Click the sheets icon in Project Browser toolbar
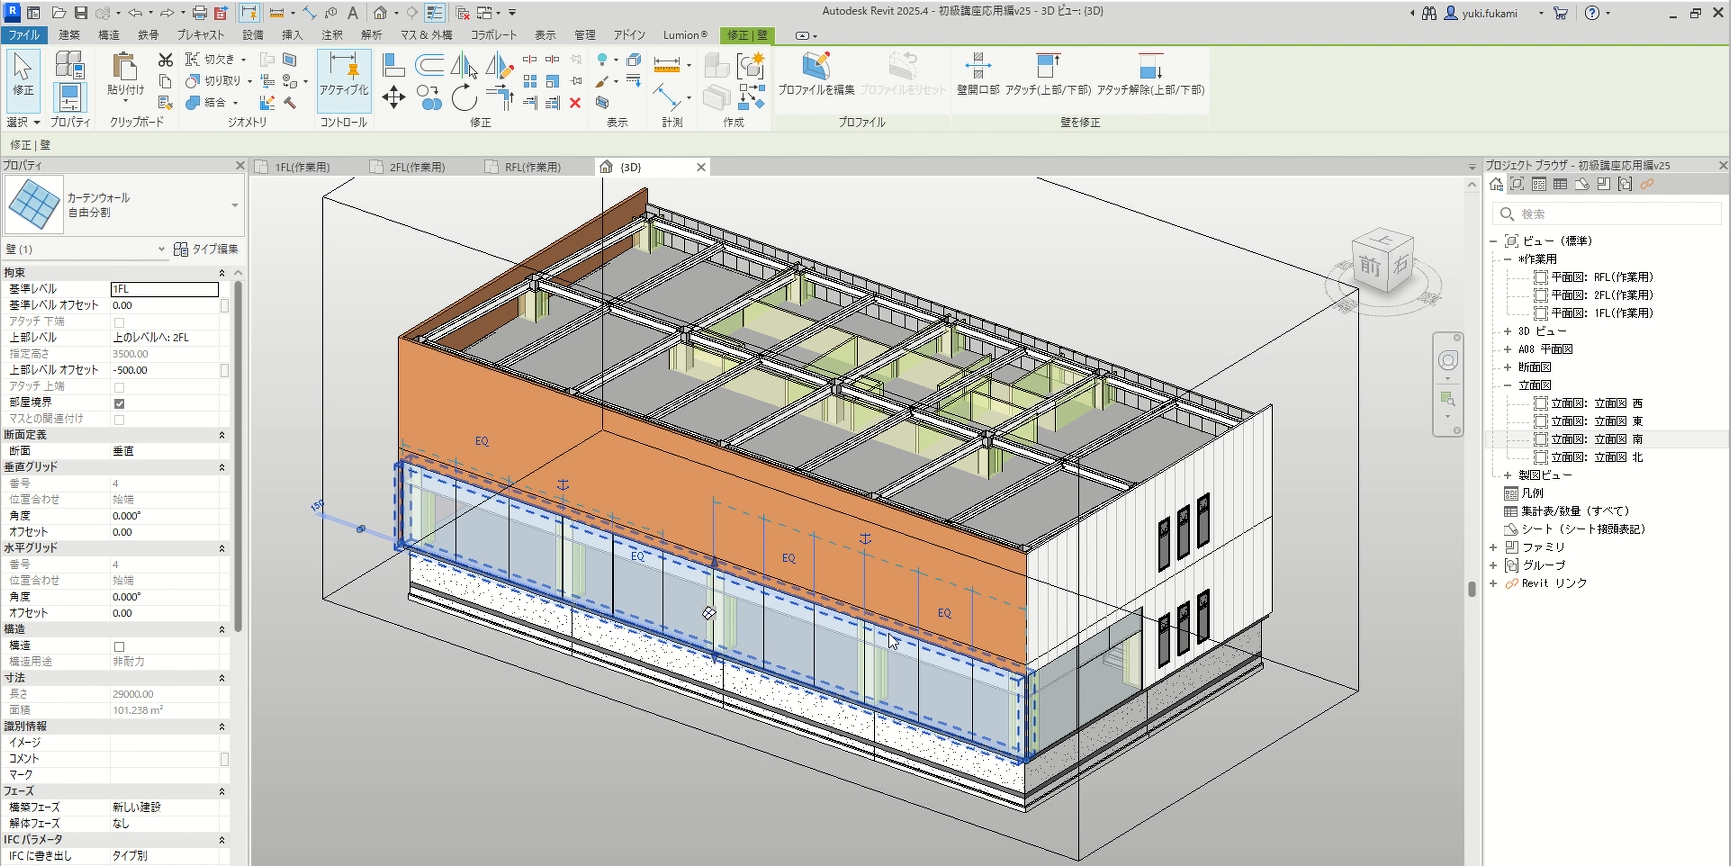Viewport: 1731px width, 866px height. pyautogui.click(x=1581, y=184)
